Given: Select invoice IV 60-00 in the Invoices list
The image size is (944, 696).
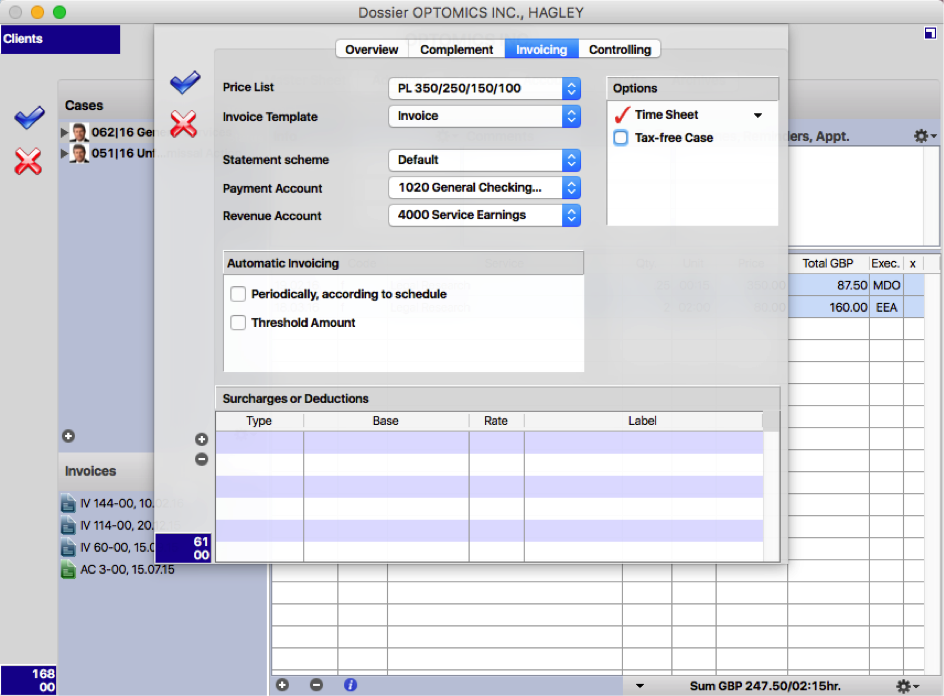Looking at the screenshot, I should point(110,548).
